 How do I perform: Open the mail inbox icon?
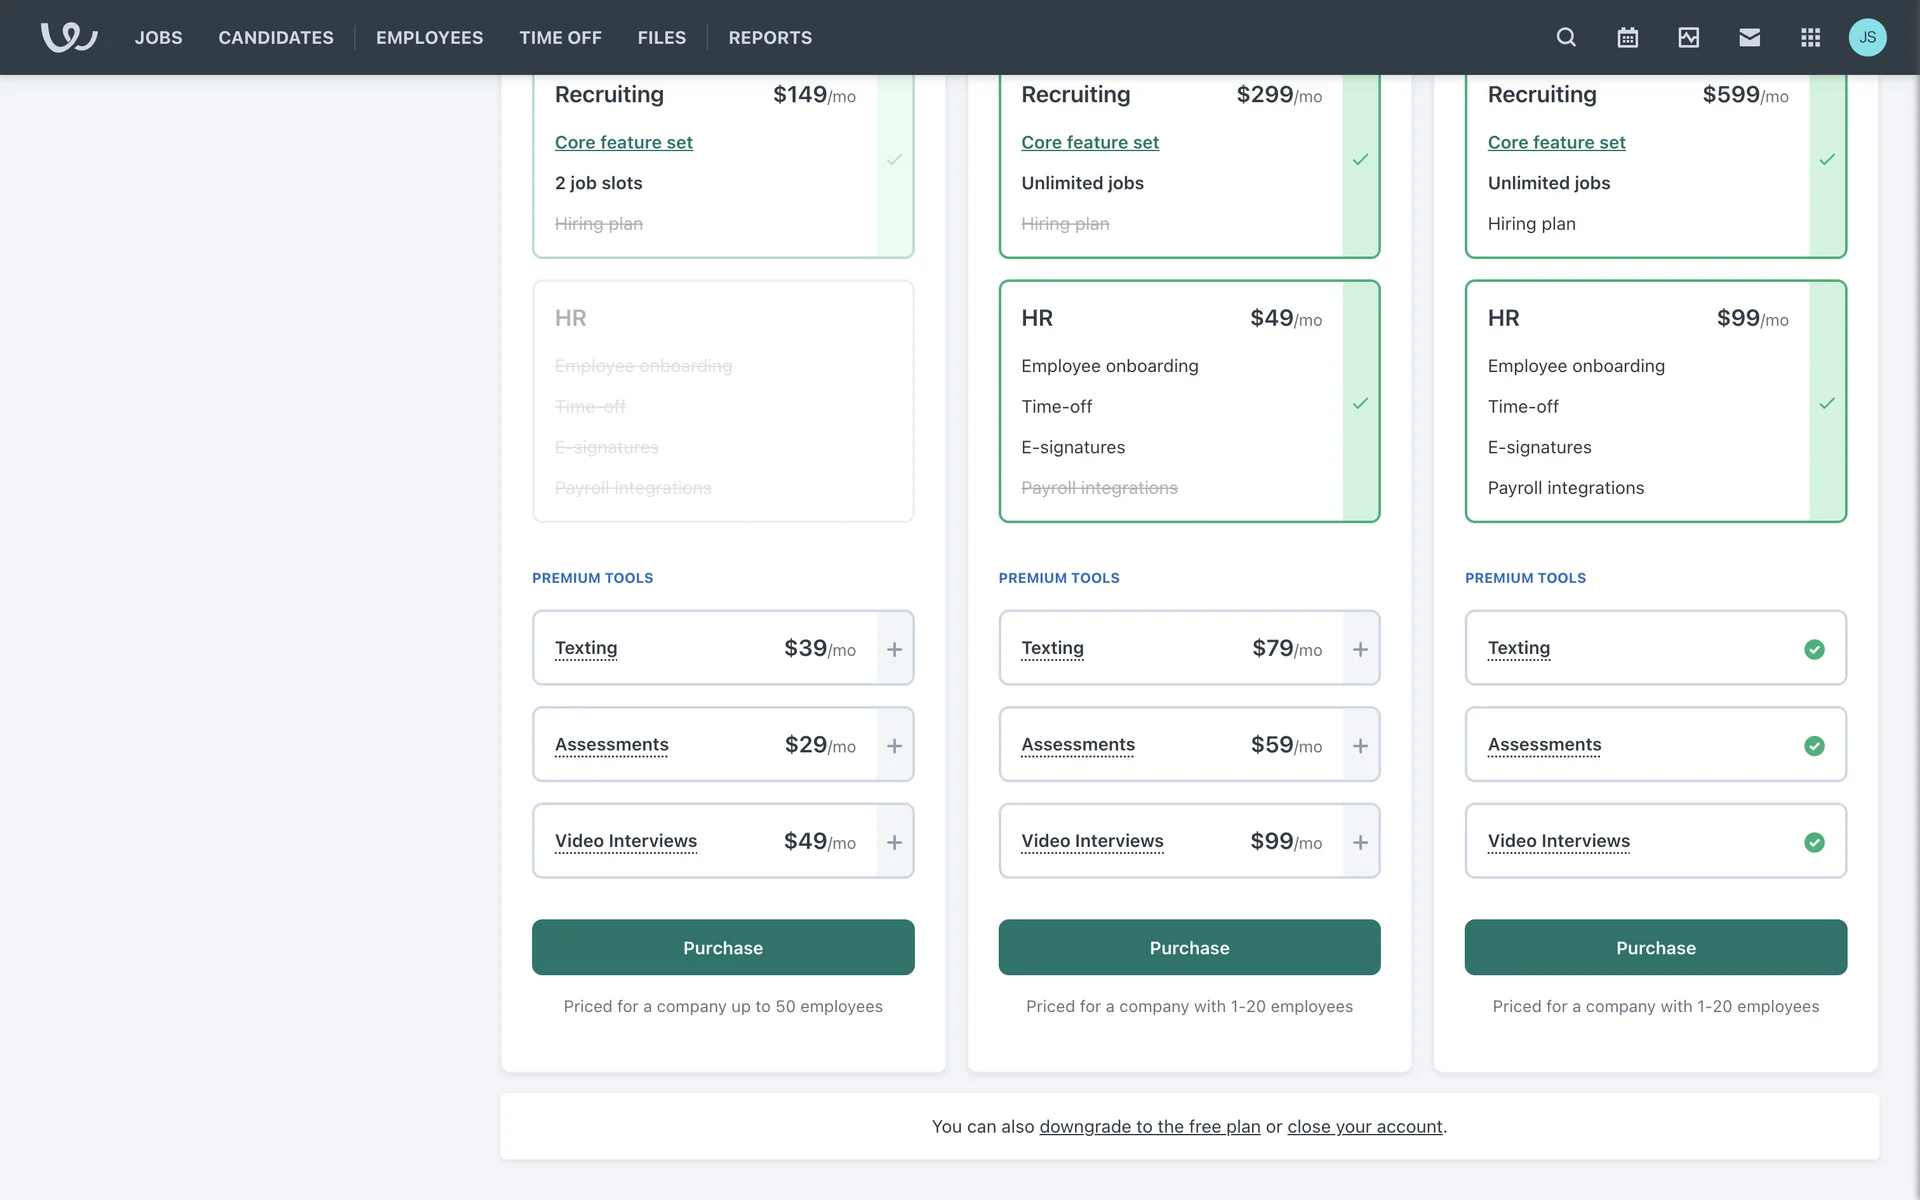tap(1749, 37)
